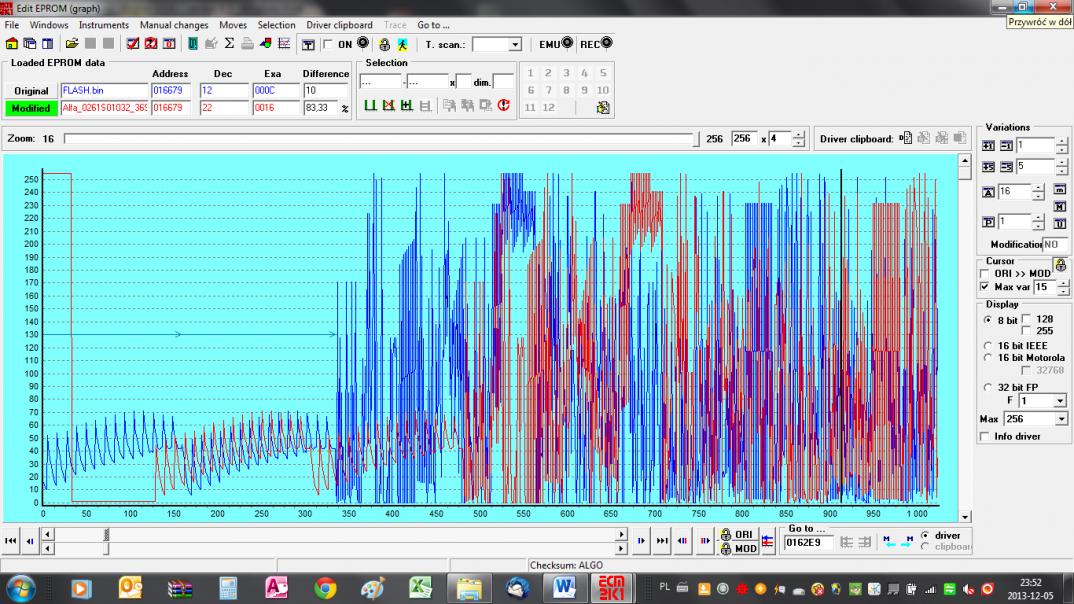Open Google Chrome from the taskbar
The image size is (1074, 604).
(x=325, y=588)
